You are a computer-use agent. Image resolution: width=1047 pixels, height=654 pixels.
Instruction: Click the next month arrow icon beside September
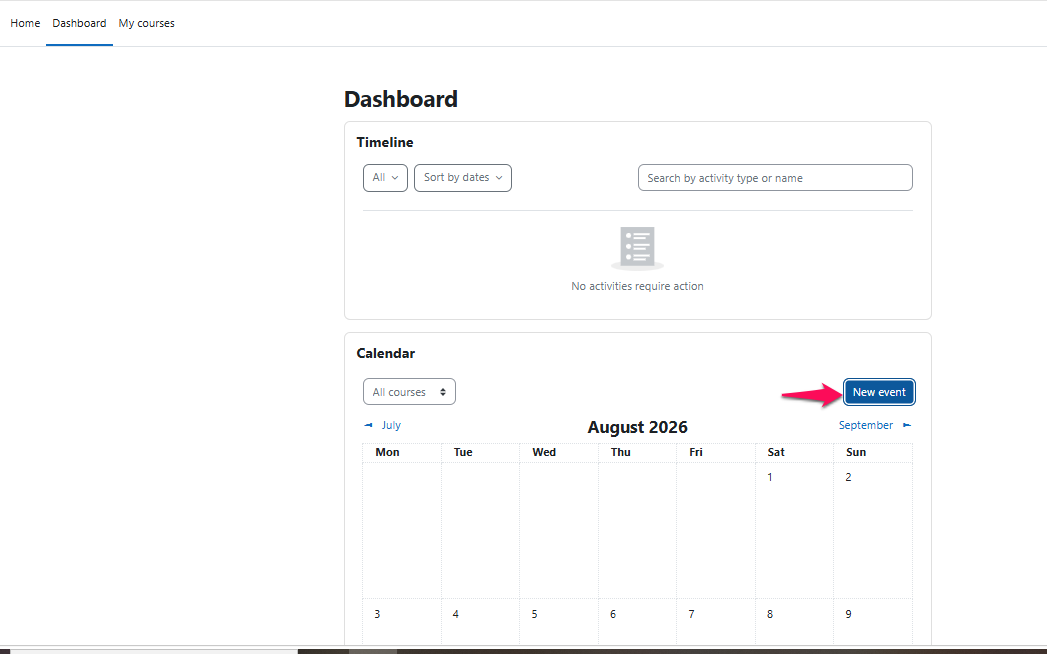[x=907, y=425]
